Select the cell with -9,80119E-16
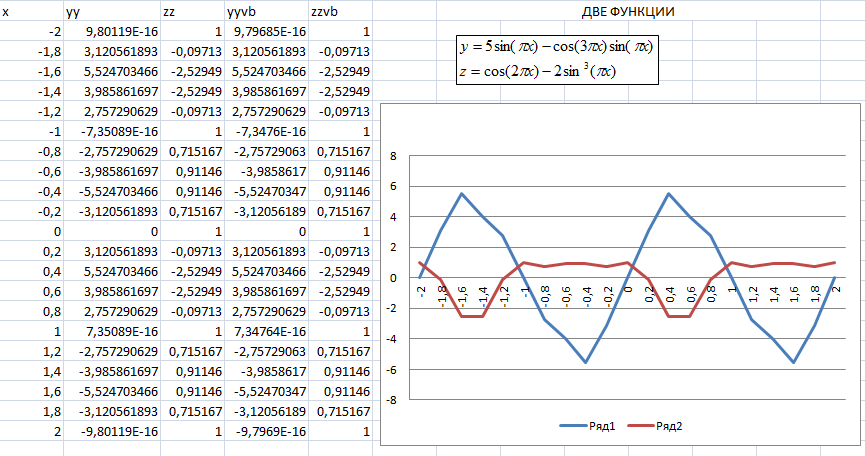The image size is (865, 456). [x=112, y=431]
